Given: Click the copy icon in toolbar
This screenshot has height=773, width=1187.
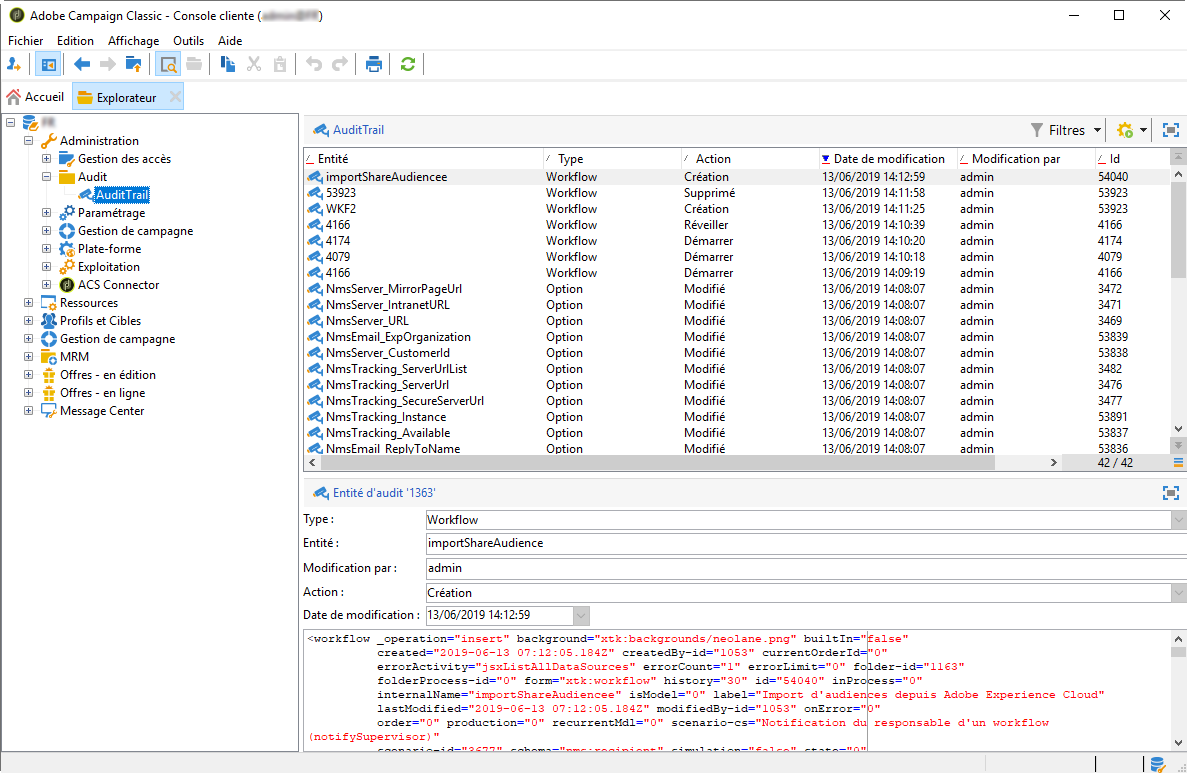Looking at the screenshot, I should [x=228, y=64].
